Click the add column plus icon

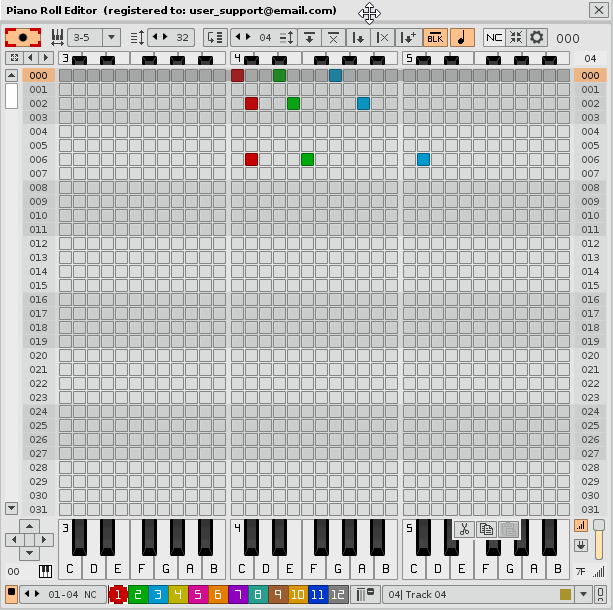pyautogui.click(x=408, y=38)
